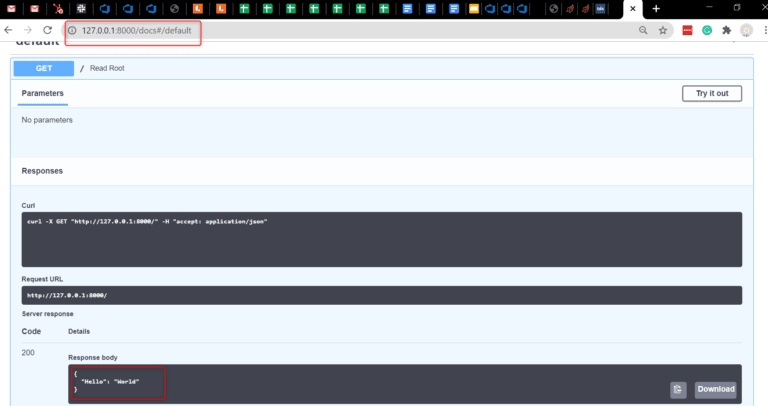Open the Chrome three-dot menu

[x=765, y=30]
